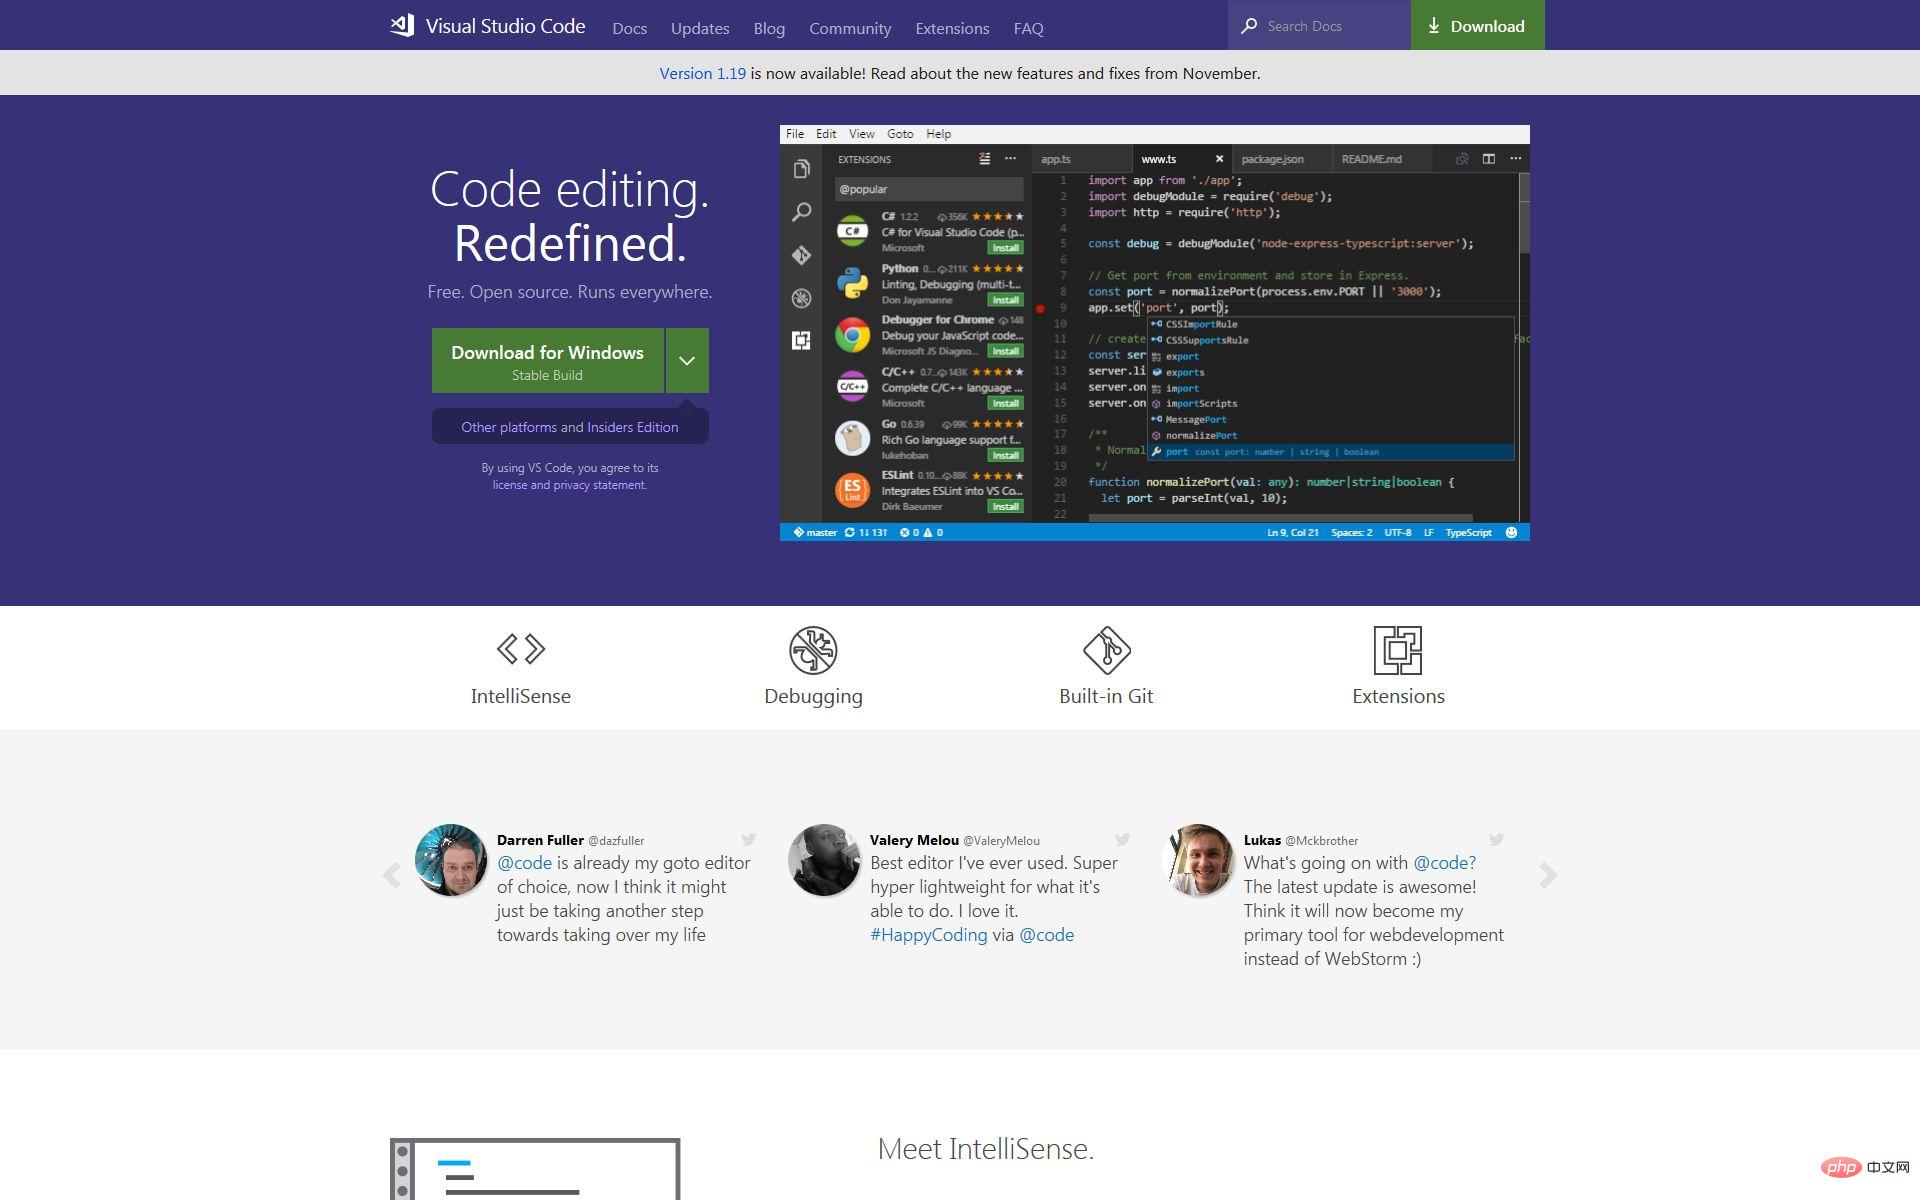The width and height of the screenshot is (1920, 1200).
Task: Click the IntelliSense code brackets icon
Action: [x=521, y=649]
